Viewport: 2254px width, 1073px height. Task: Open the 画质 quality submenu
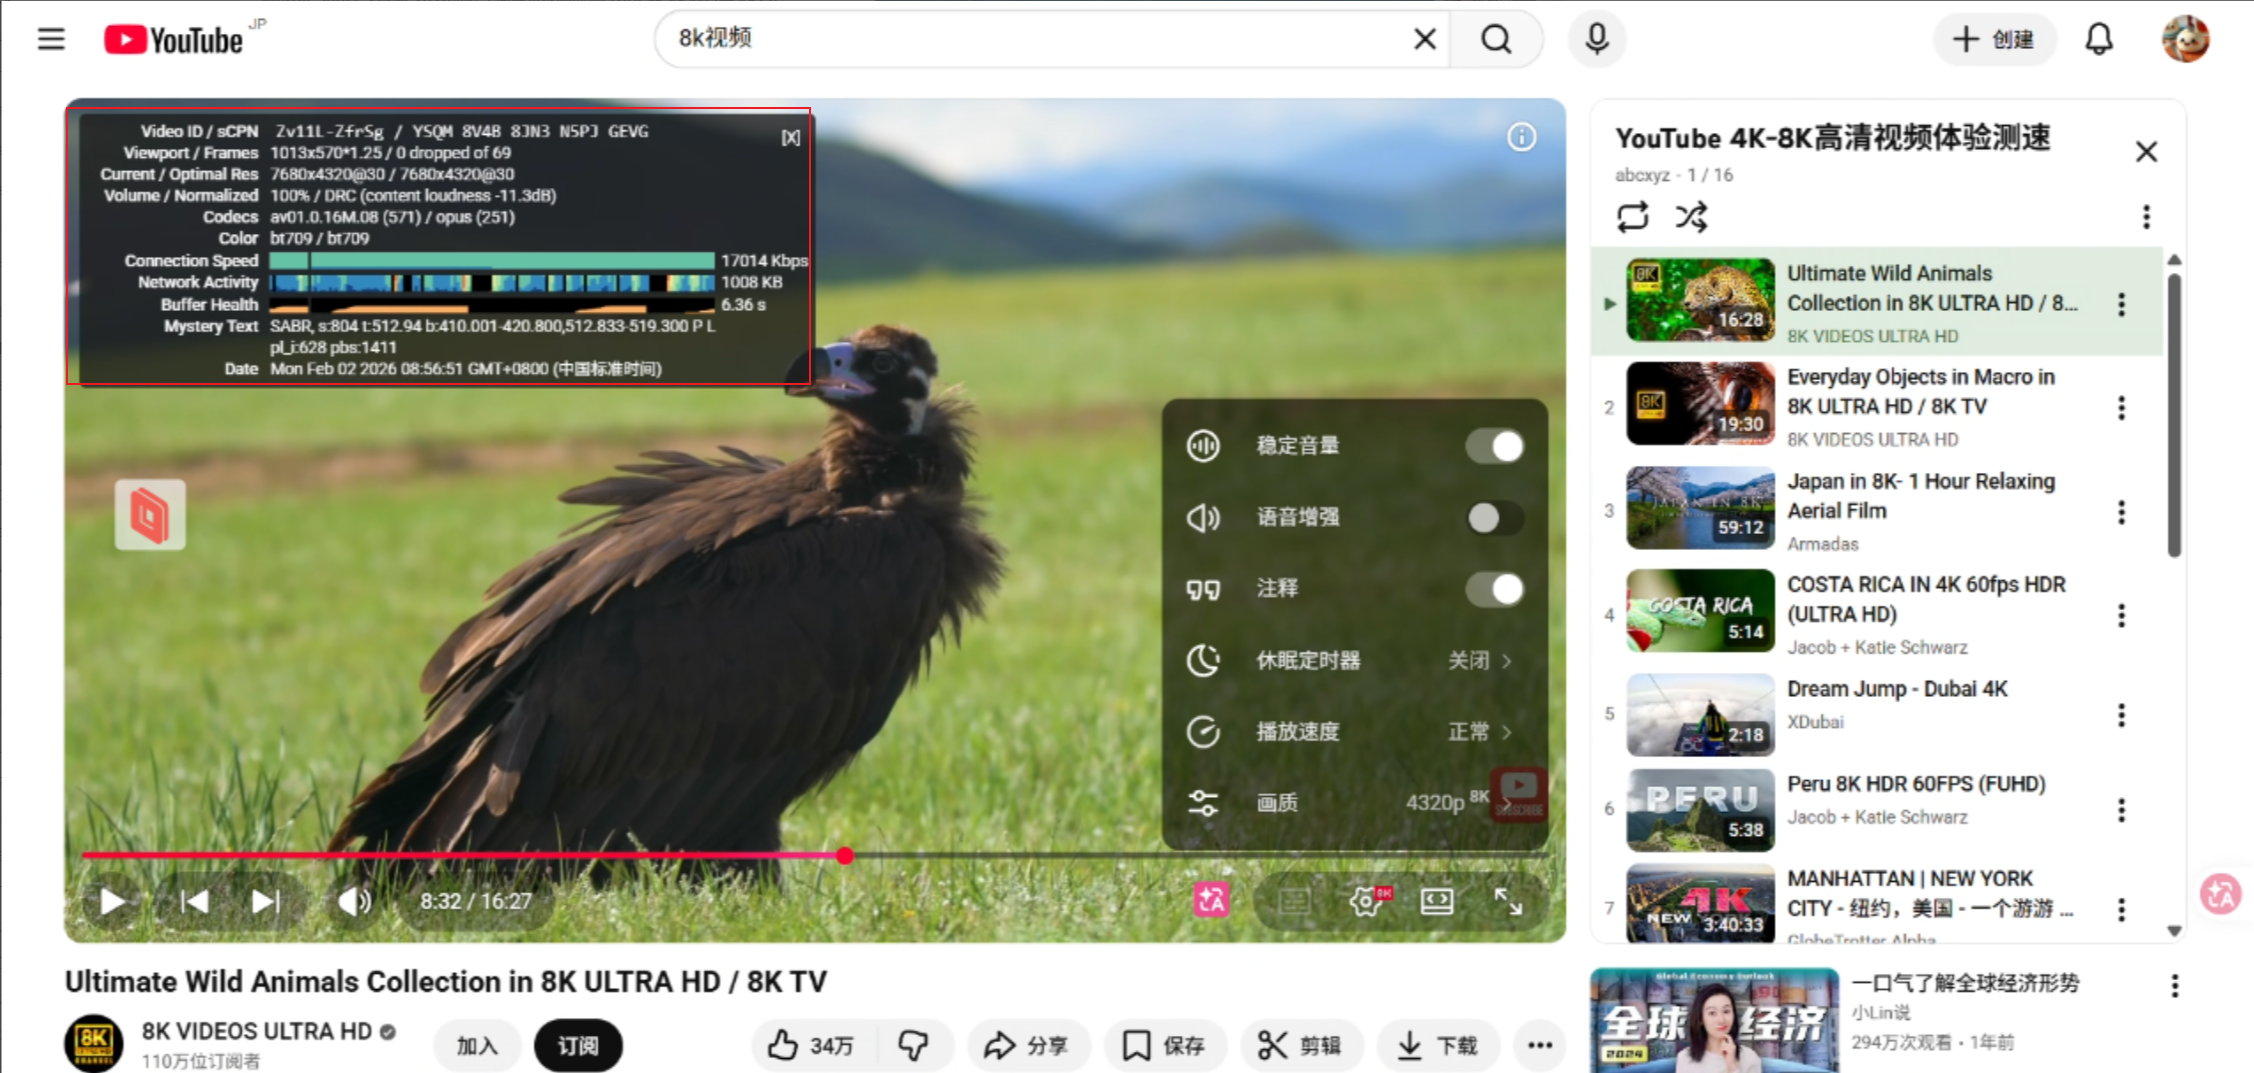tap(1354, 802)
